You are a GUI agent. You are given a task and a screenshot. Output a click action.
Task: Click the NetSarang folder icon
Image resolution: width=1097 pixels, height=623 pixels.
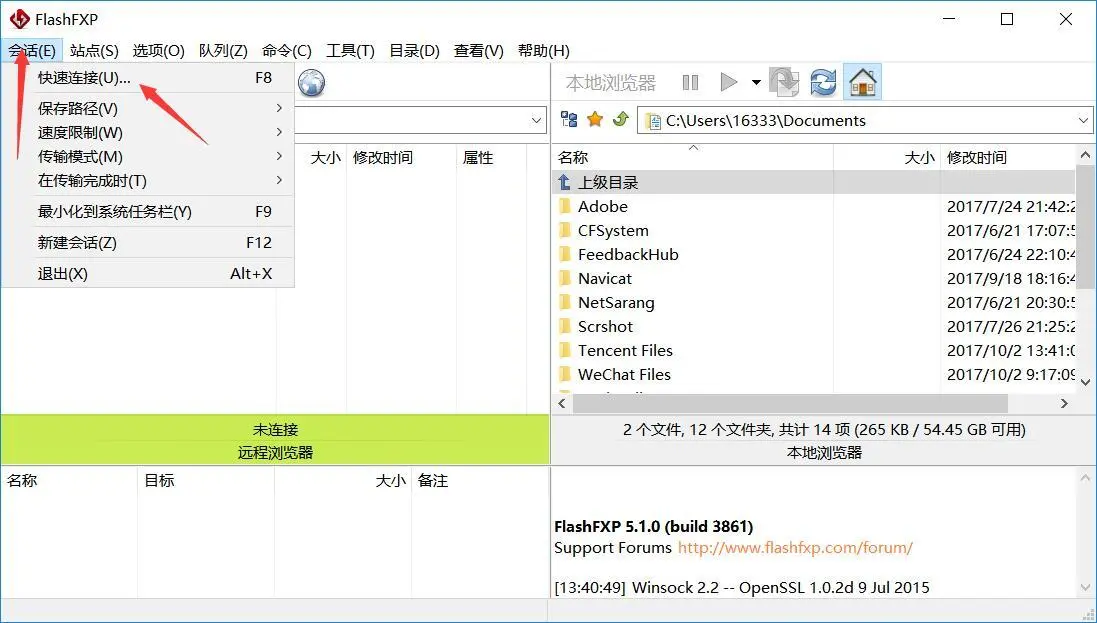click(565, 302)
